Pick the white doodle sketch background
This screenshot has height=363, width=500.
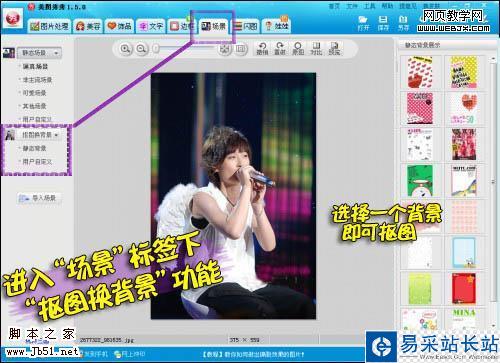[420, 145]
